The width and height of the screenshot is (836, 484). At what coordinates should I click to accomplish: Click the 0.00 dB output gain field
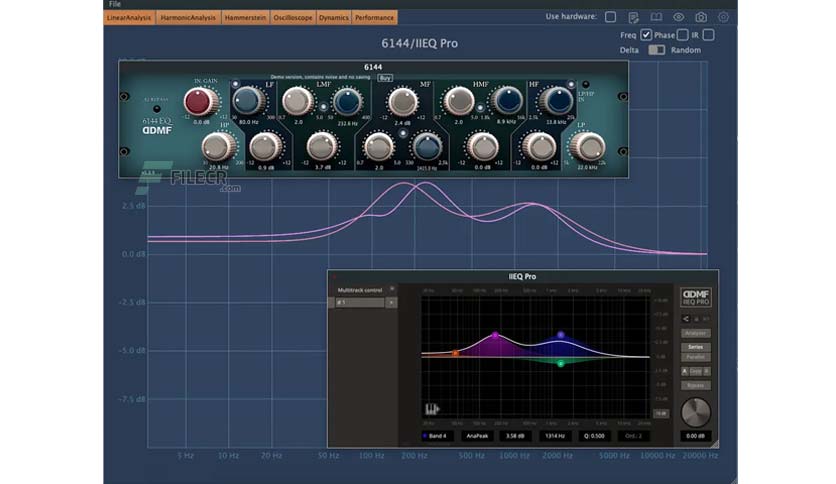coord(695,436)
